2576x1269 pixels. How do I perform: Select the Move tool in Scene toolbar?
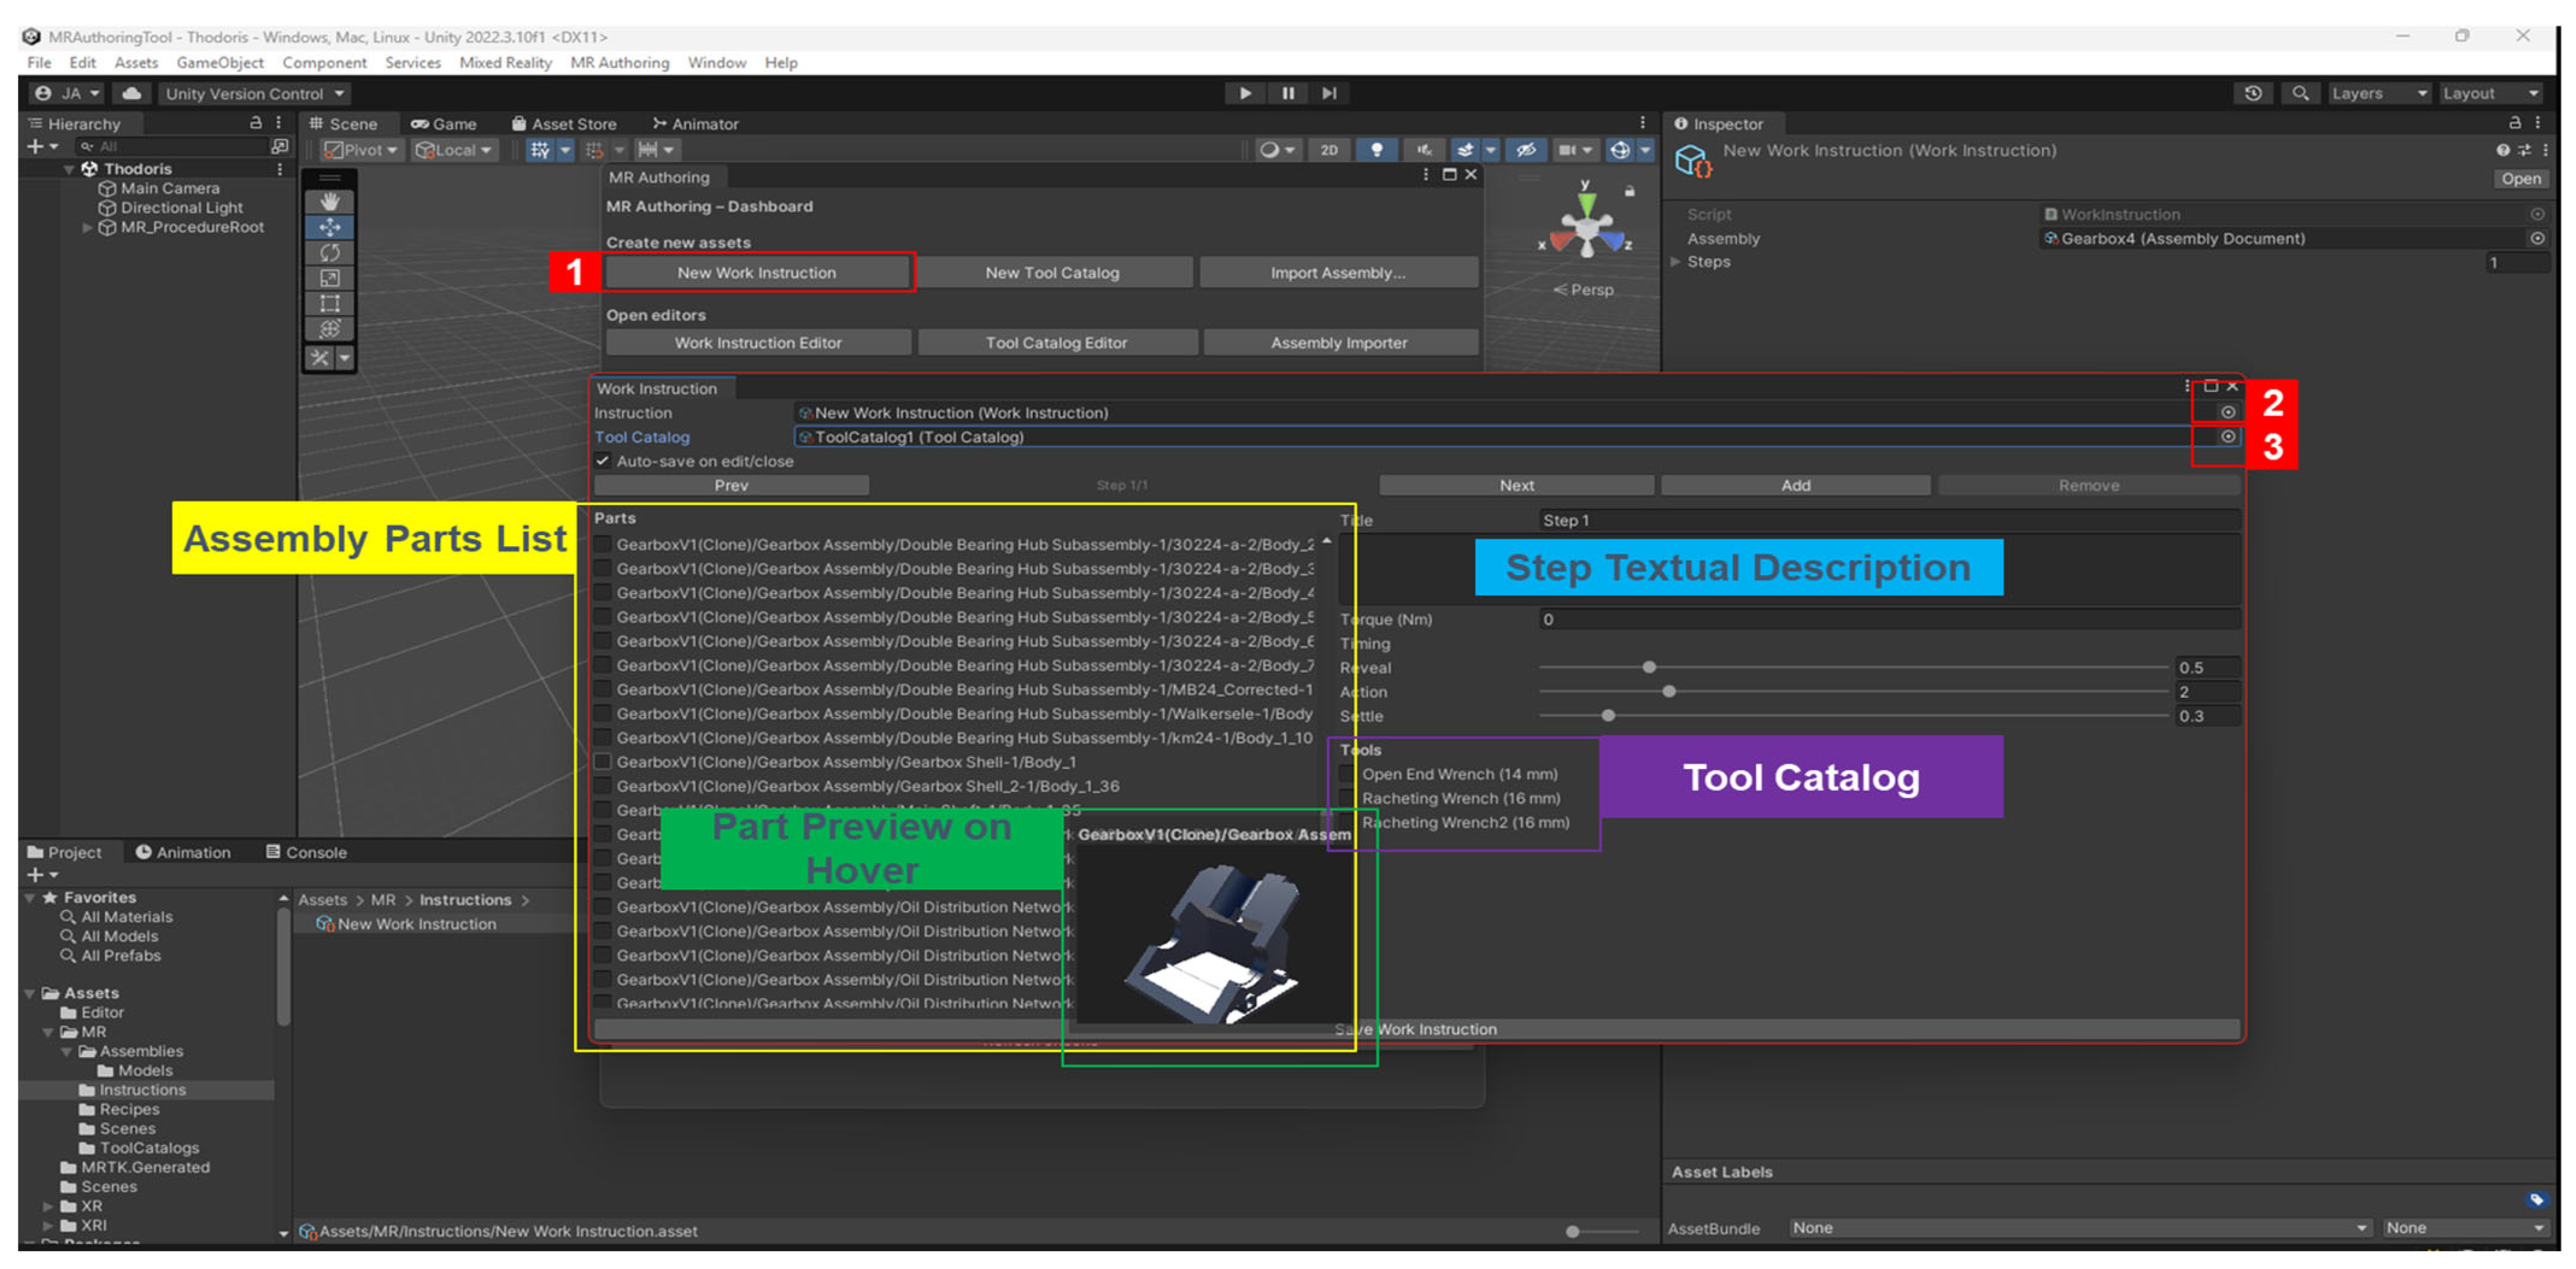coord(329,227)
